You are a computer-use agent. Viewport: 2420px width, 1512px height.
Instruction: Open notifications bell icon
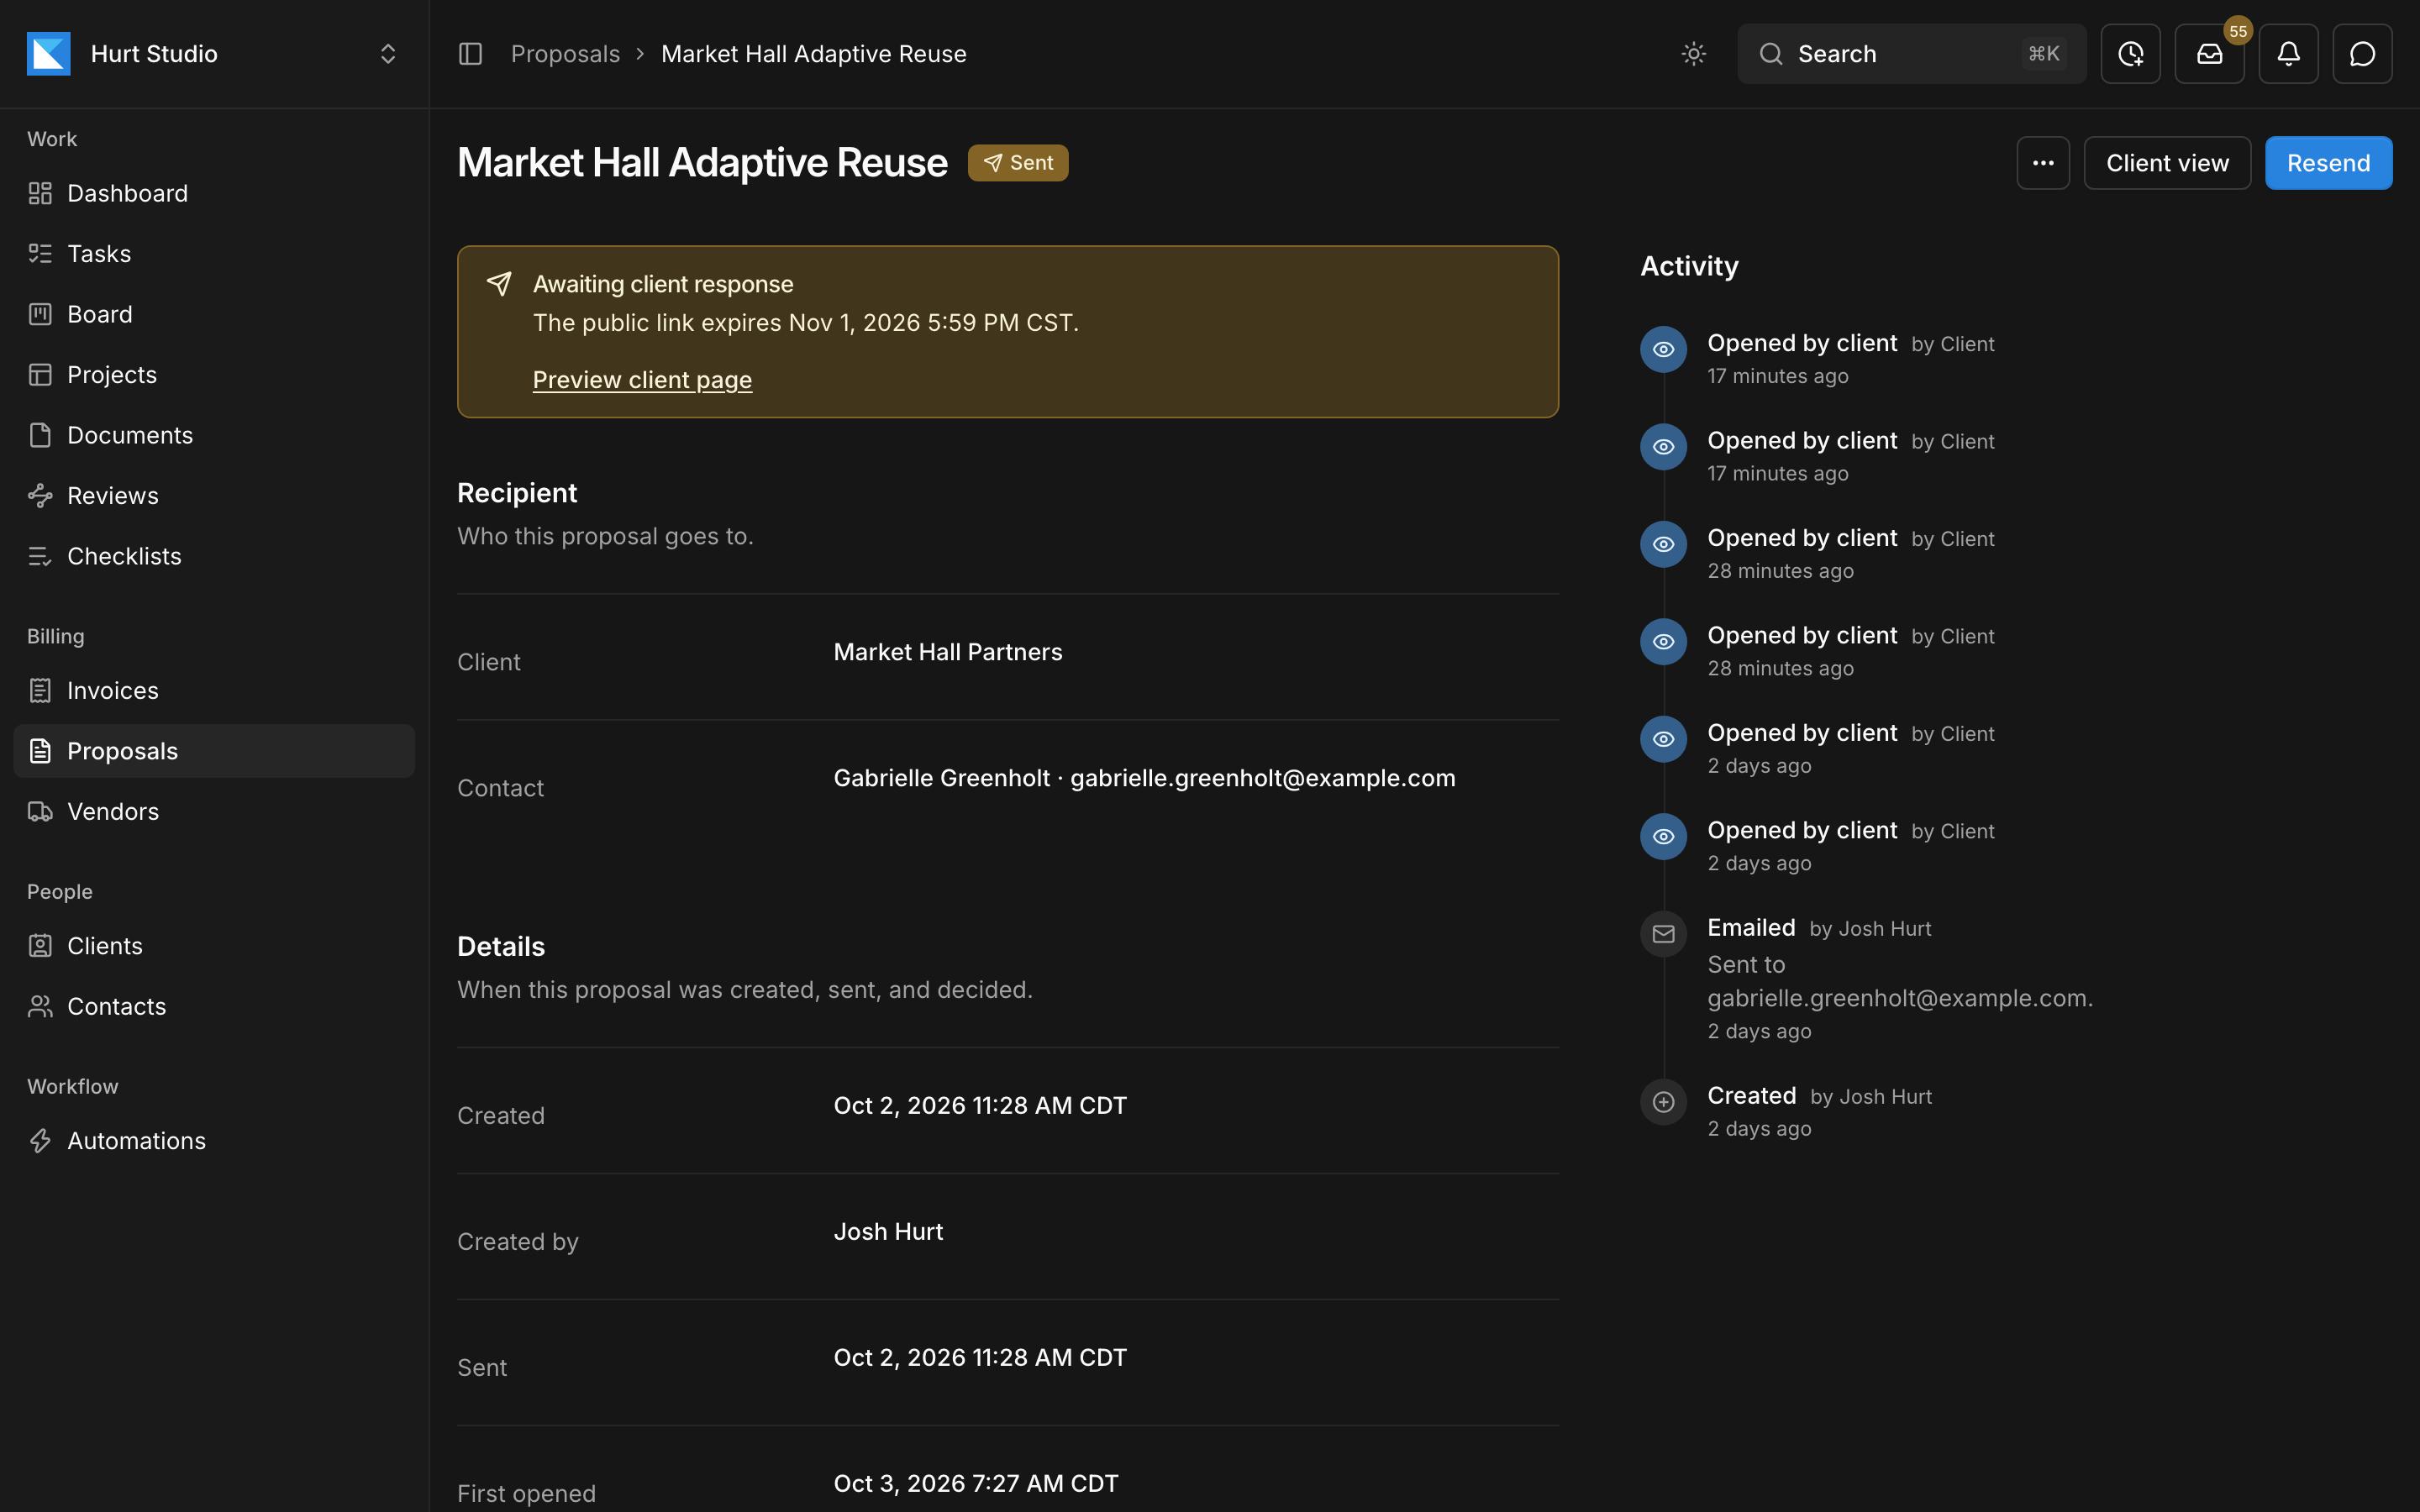click(x=2288, y=54)
